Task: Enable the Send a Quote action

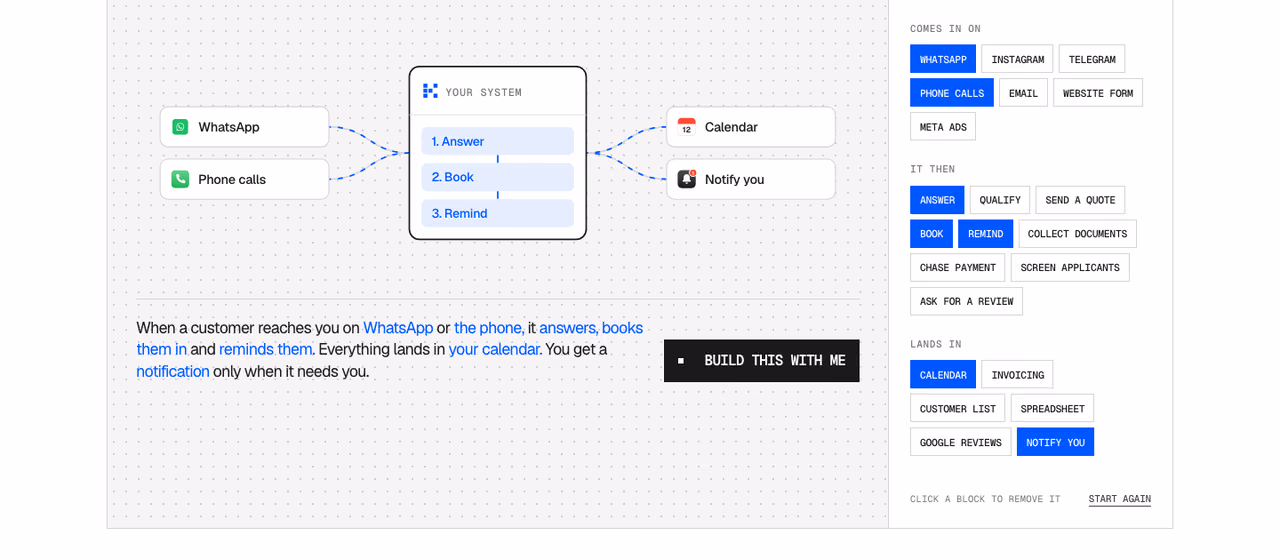Action: [x=1080, y=200]
